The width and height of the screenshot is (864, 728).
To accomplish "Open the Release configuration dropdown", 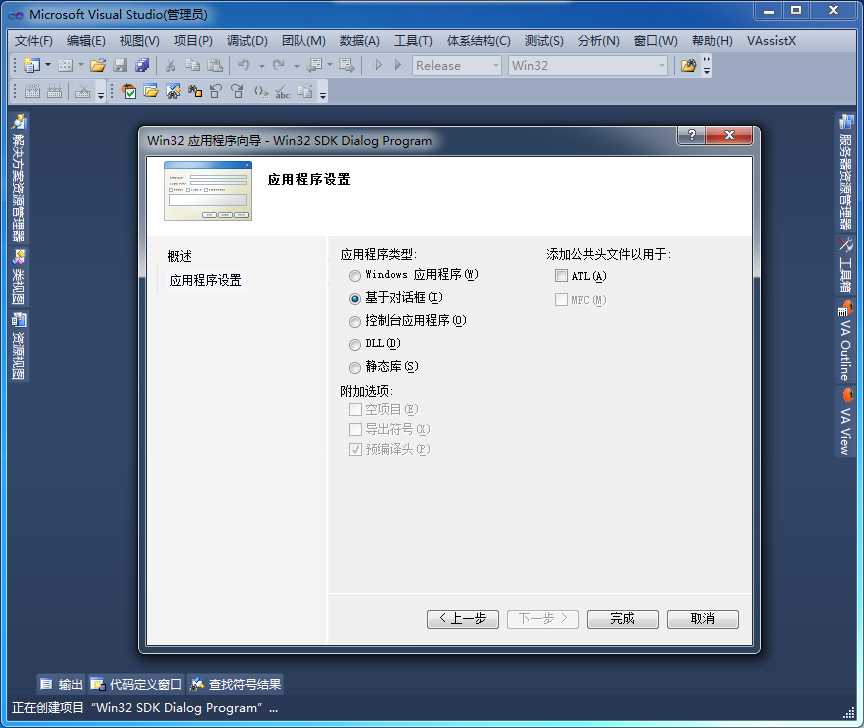I will click(x=457, y=66).
